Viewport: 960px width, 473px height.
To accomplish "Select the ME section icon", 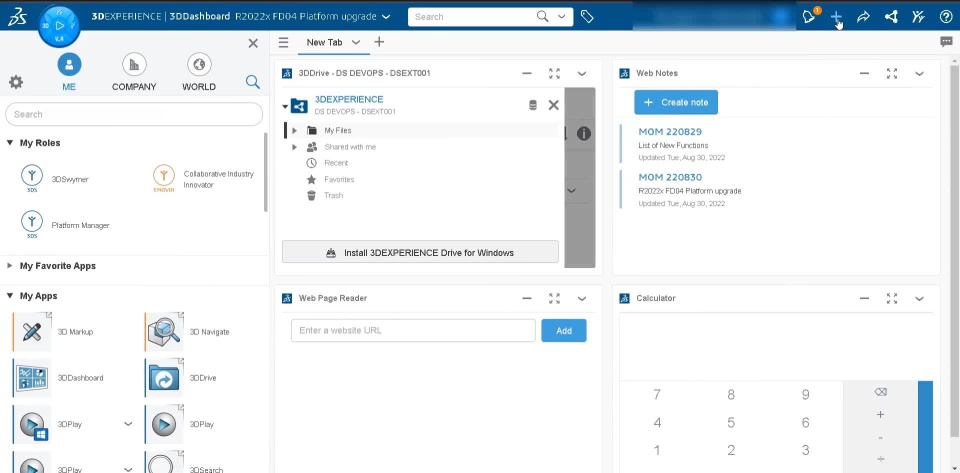I will click(69, 64).
